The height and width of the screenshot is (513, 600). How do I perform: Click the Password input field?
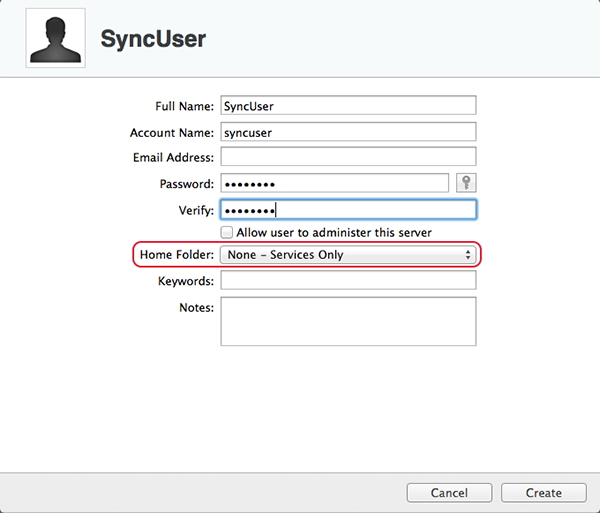[x=334, y=183]
